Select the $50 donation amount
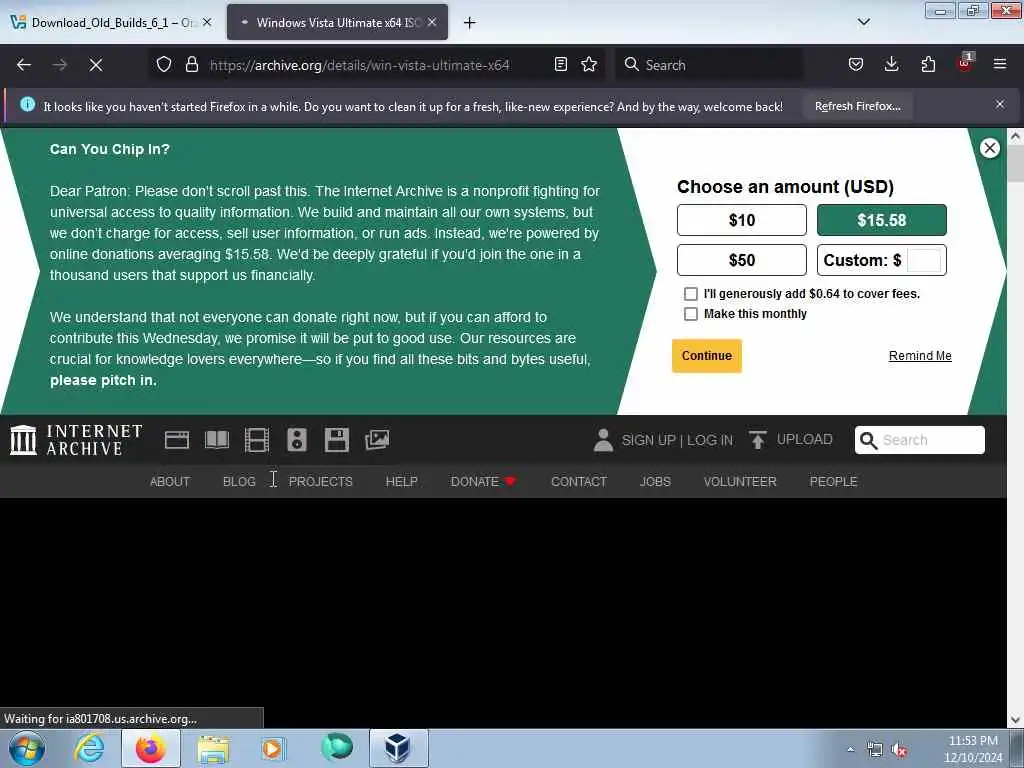 [x=741, y=260]
